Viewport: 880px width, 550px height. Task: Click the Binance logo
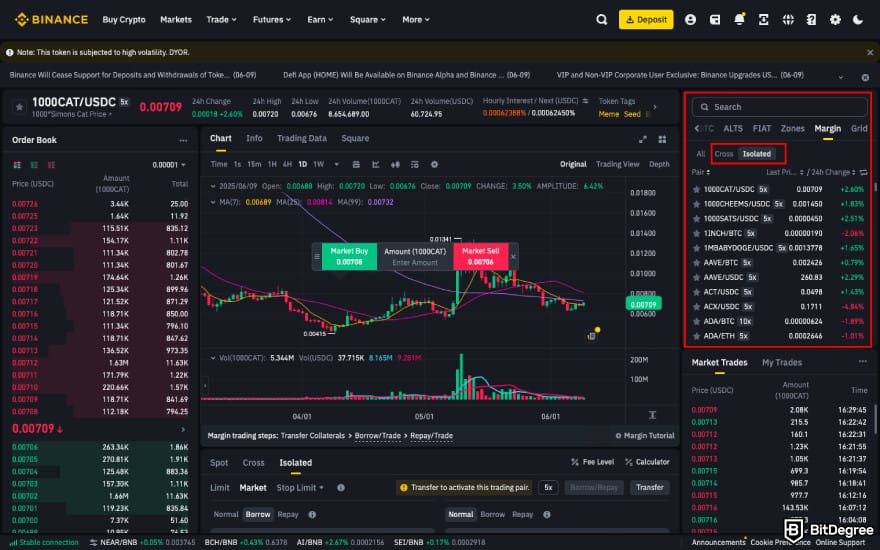(x=51, y=20)
